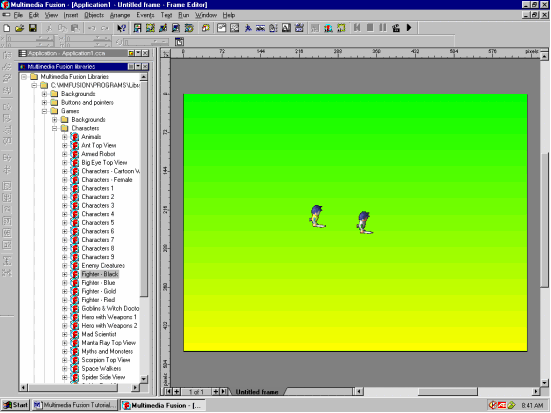The image size is (551, 413).
Task: Run the application with the Play arrow
Action: [x=409, y=28]
